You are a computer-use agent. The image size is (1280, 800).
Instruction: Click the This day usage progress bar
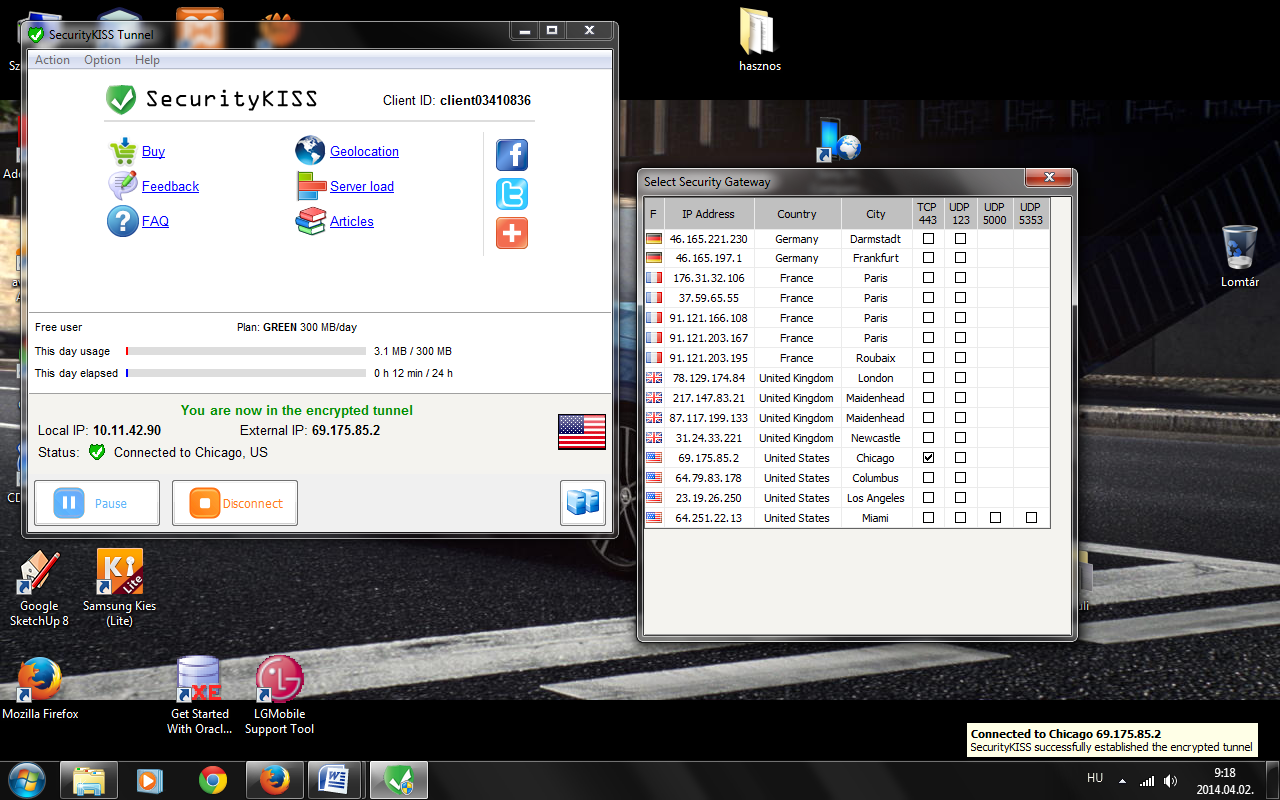click(246, 351)
